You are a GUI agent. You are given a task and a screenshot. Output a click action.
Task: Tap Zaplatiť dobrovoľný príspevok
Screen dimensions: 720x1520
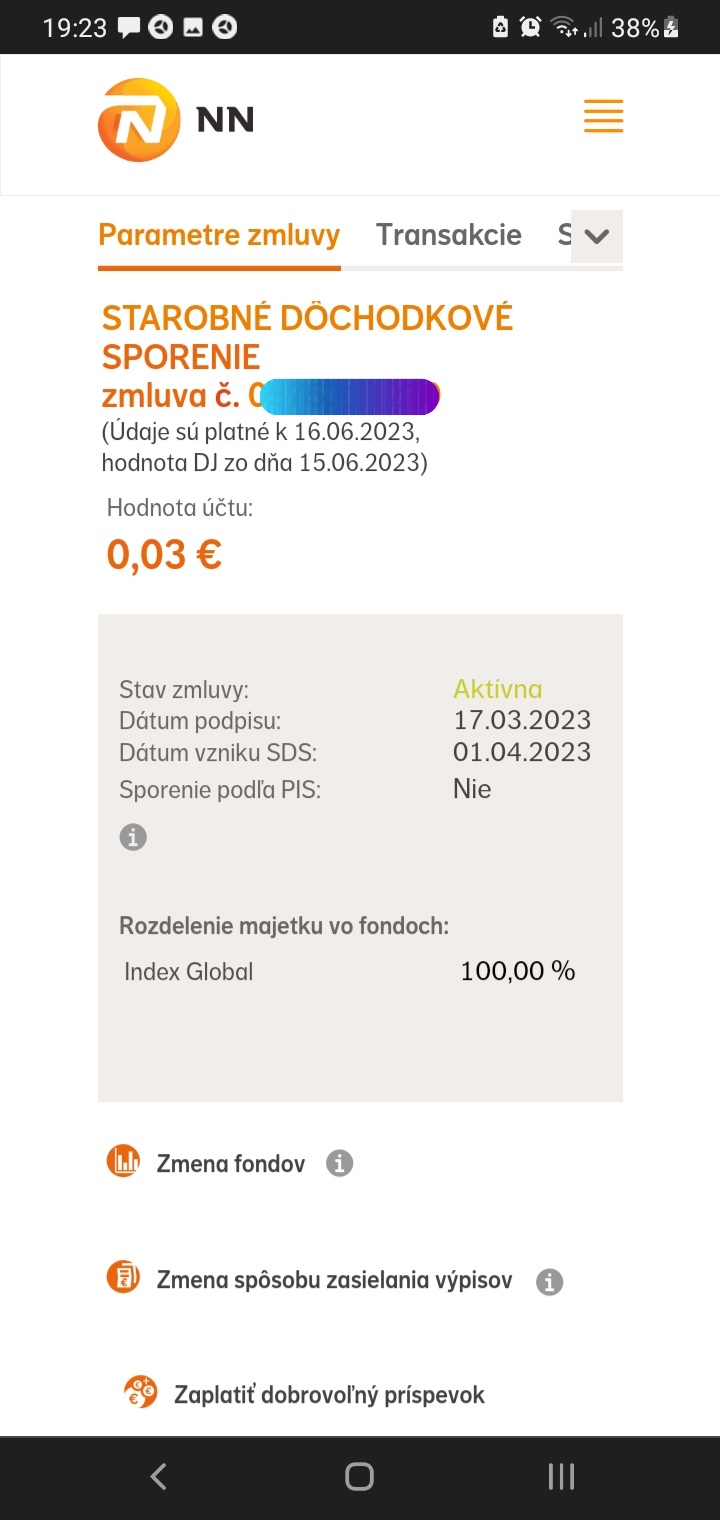pyautogui.click(x=329, y=1395)
